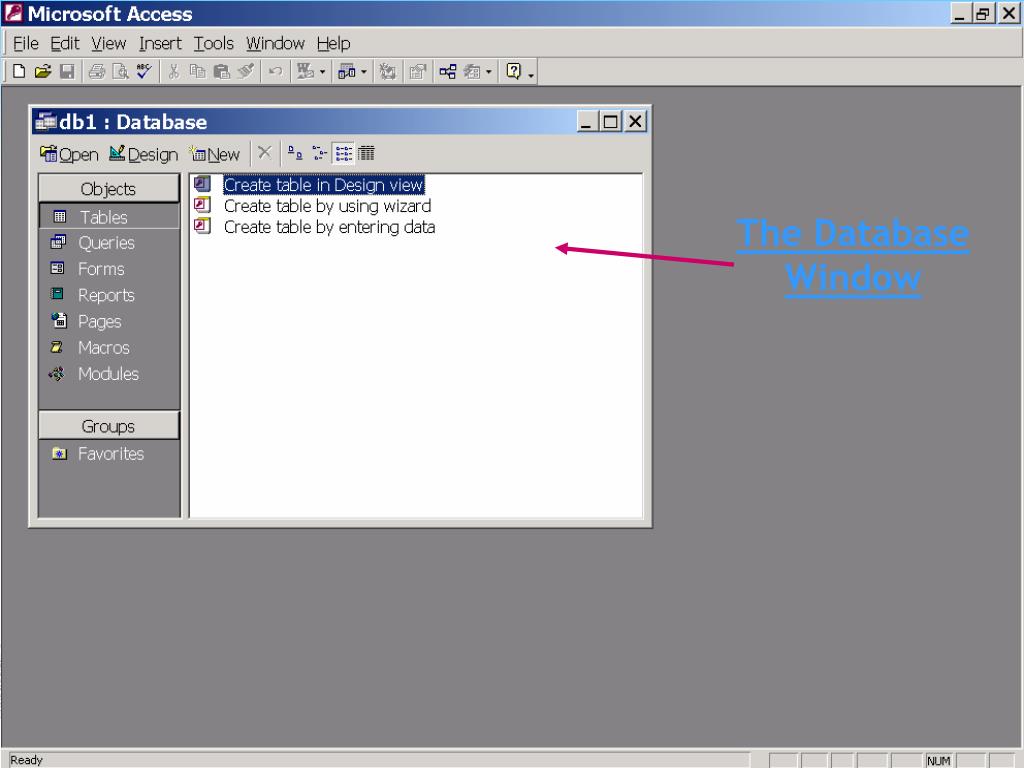The image size is (1024, 768).
Task: Click the OfficeLinks toolbar icon
Action: tap(305, 71)
